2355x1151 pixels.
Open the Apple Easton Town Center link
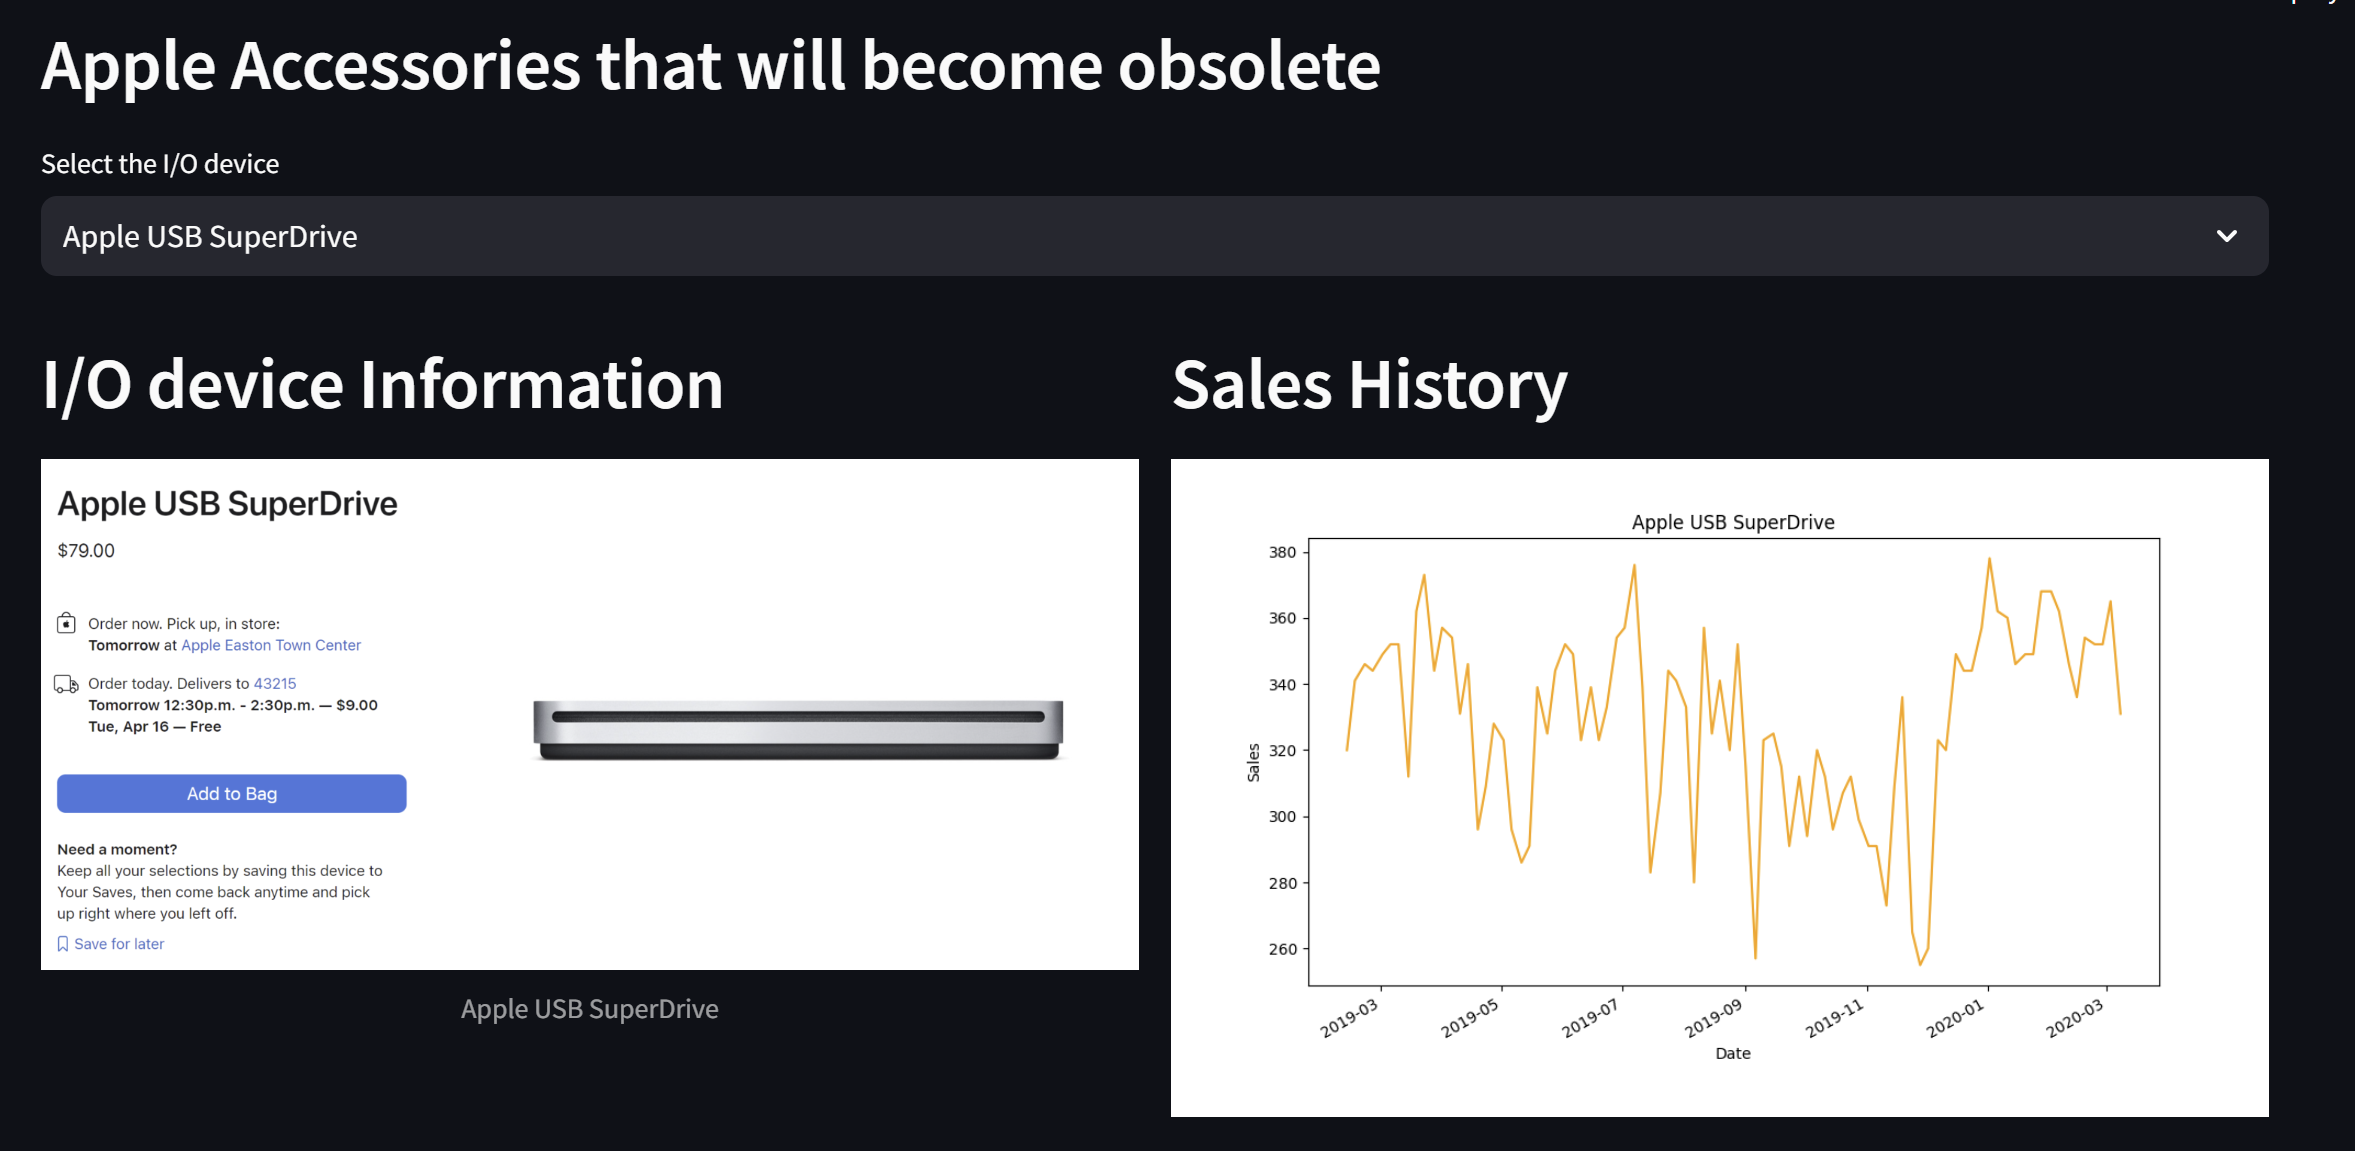click(x=271, y=645)
